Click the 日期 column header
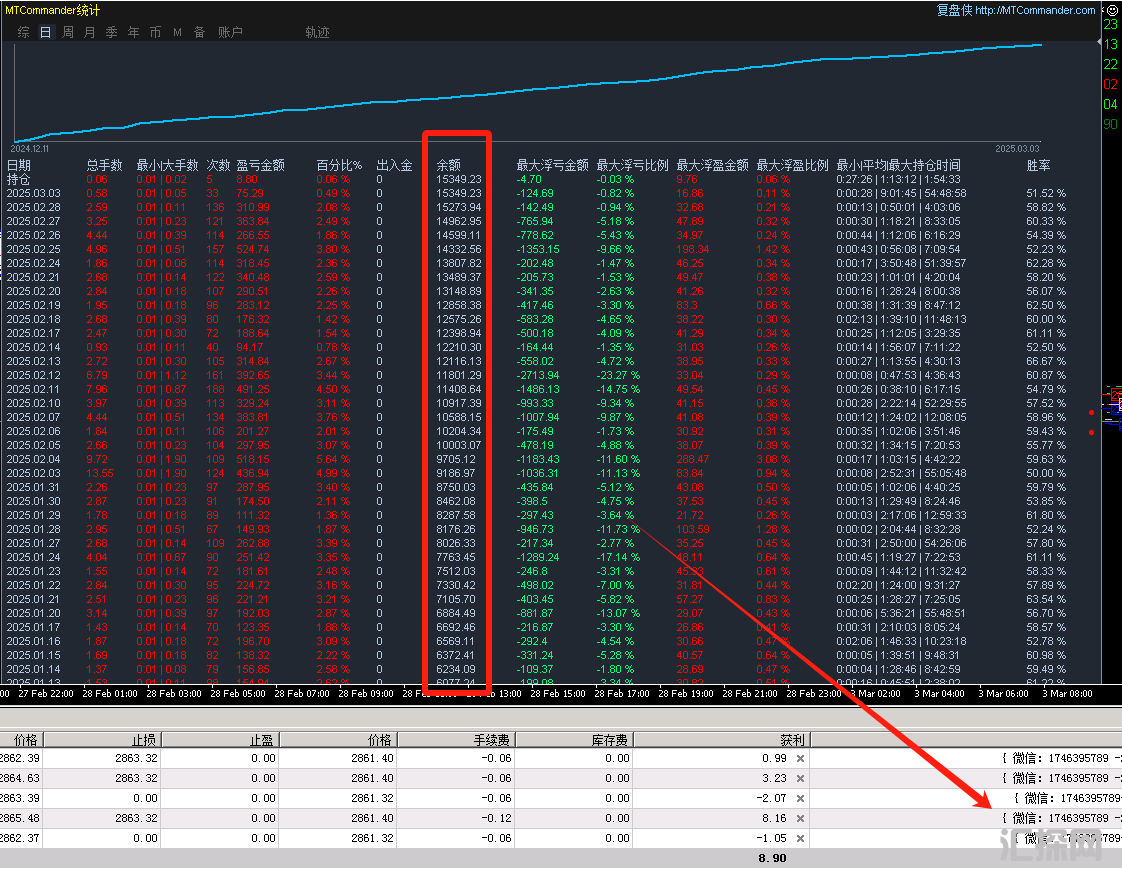 [x=19, y=165]
